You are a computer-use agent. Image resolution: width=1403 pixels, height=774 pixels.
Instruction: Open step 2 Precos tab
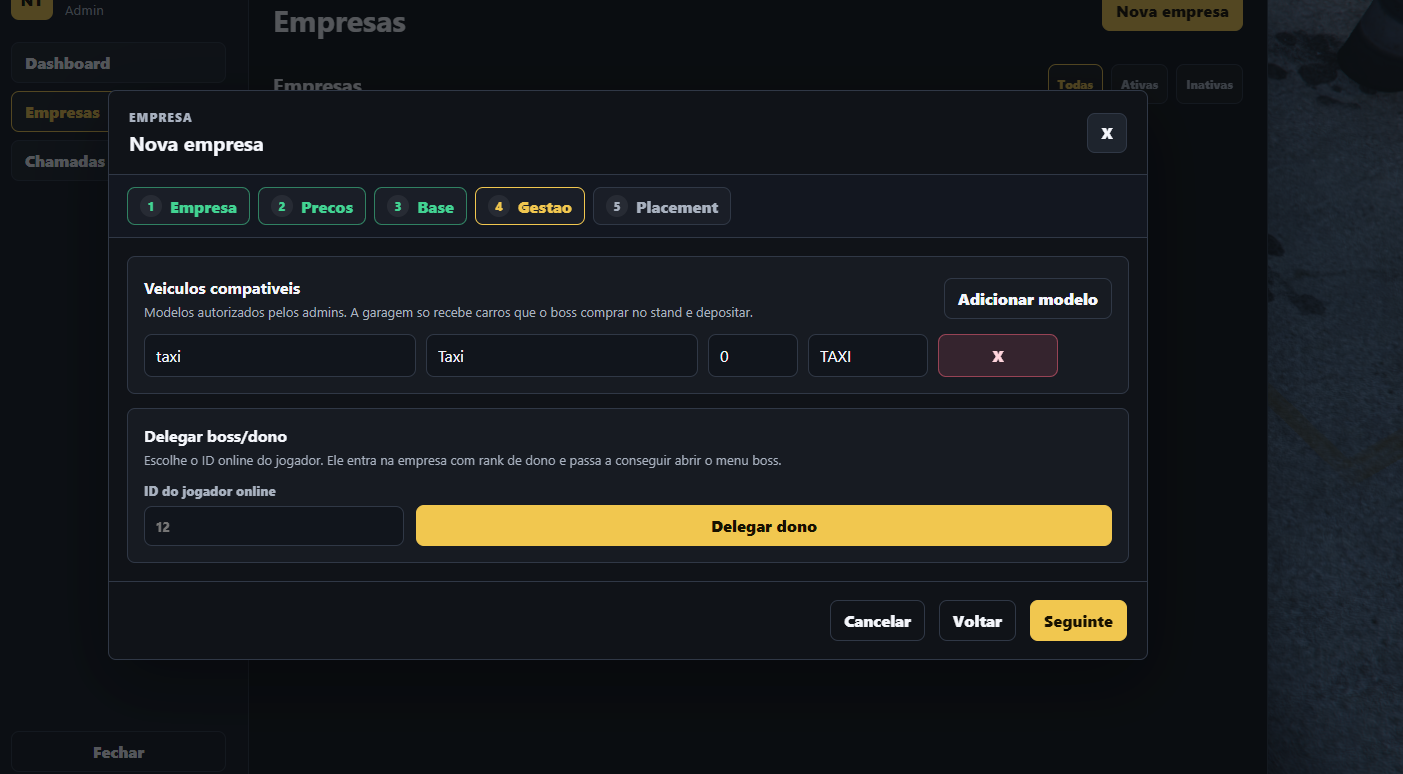(x=312, y=207)
